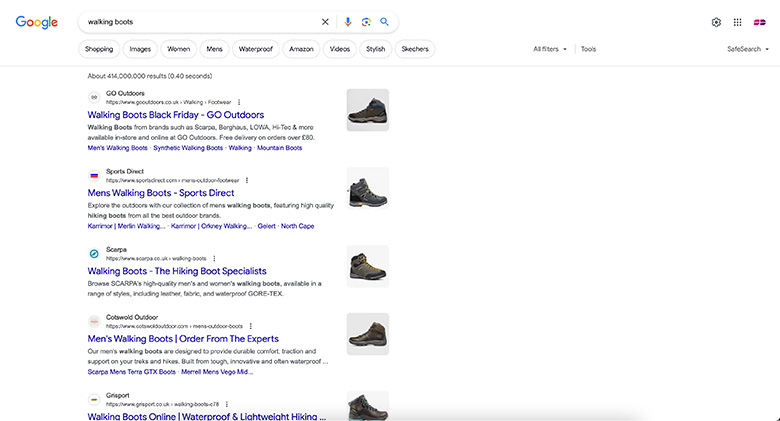Open Google apps grid
Image resolution: width=780 pixels, height=421 pixels.
coord(738,22)
